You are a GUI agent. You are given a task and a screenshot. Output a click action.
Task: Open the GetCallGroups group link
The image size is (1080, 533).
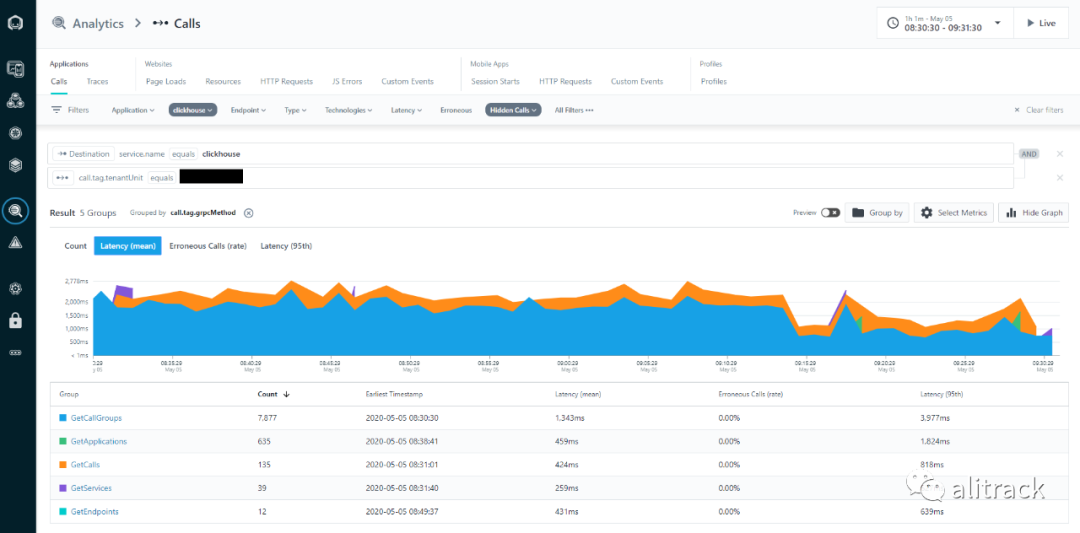click(96, 418)
